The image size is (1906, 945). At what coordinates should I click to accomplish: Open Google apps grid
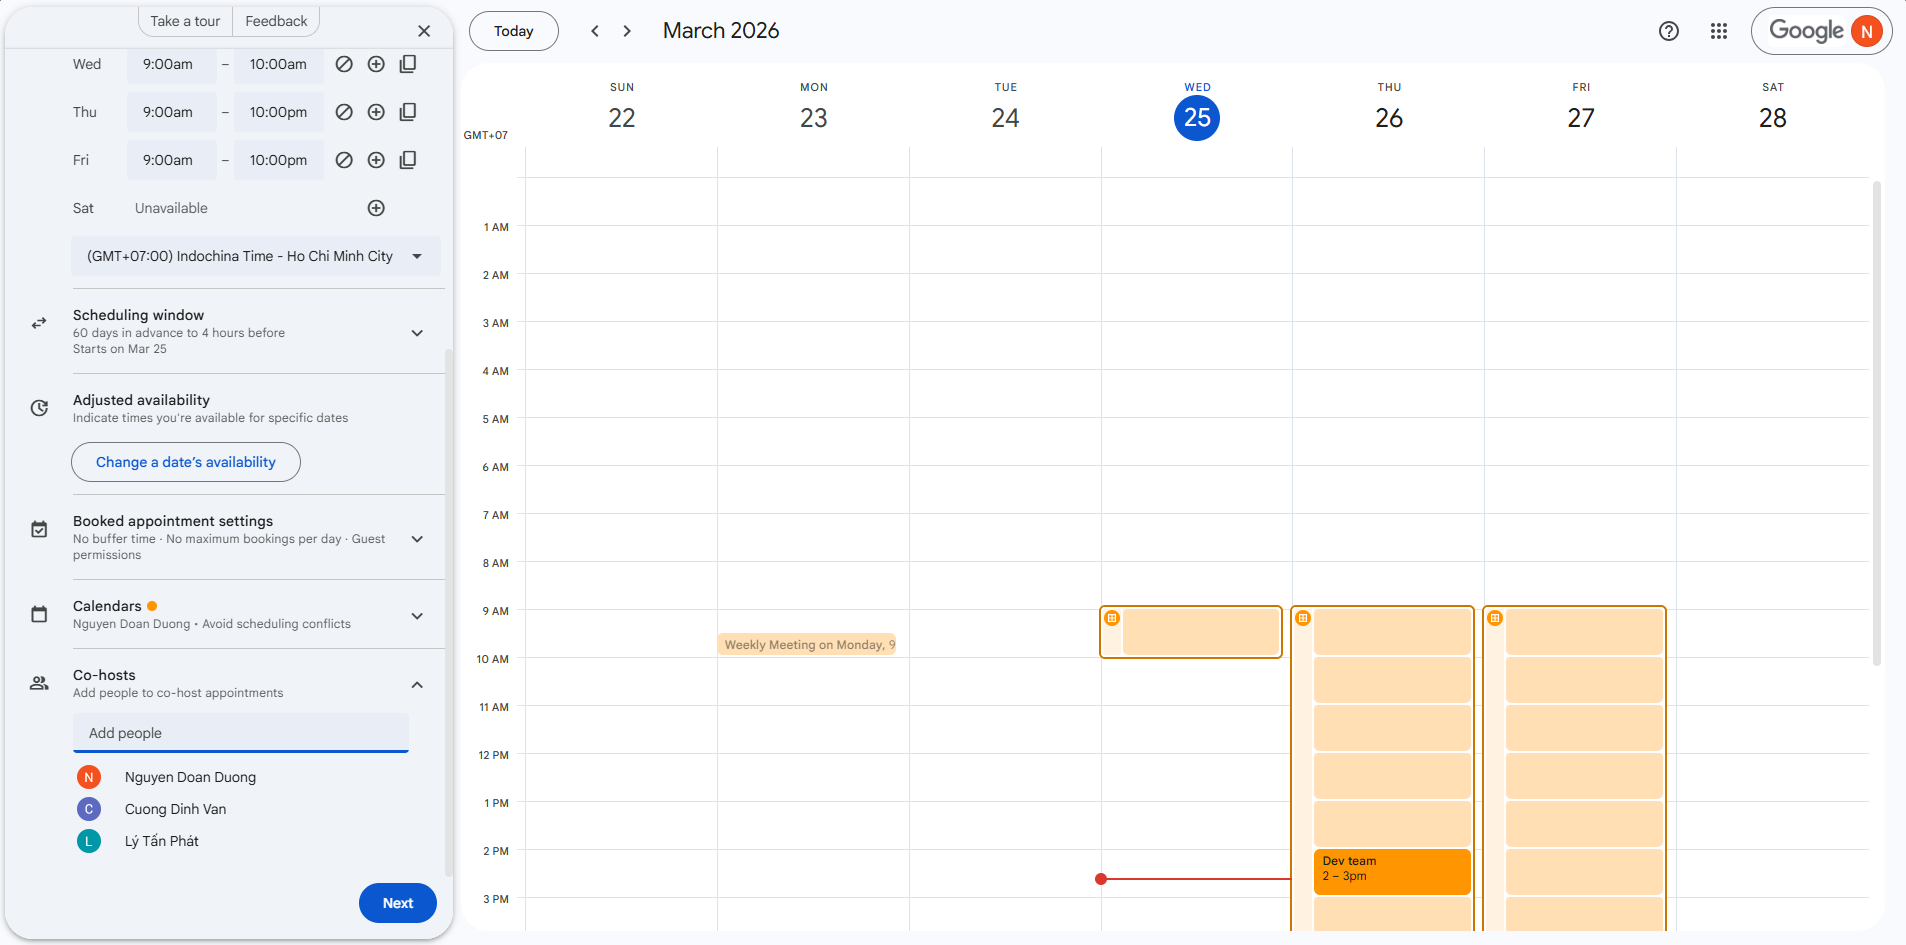pos(1719,31)
